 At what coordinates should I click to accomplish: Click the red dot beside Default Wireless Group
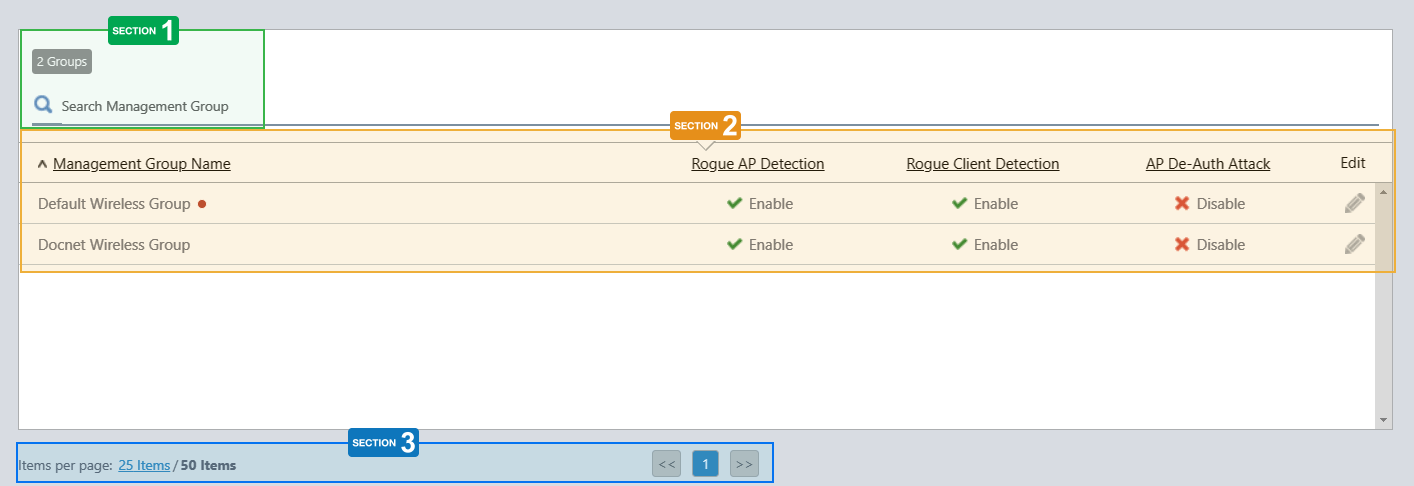click(202, 204)
